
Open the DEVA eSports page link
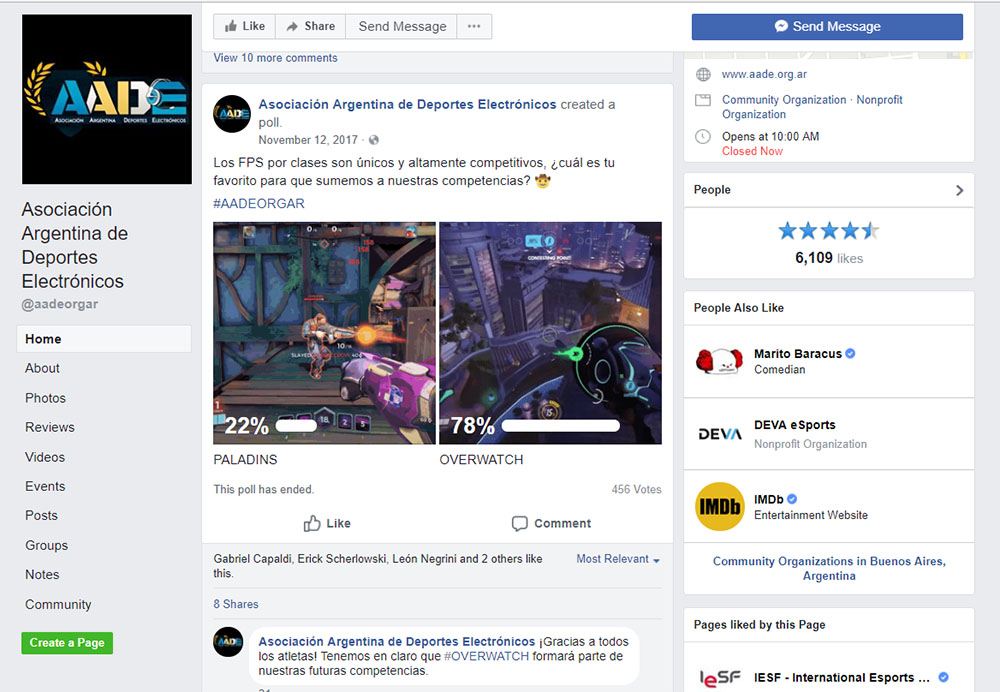(x=795, y=425)
